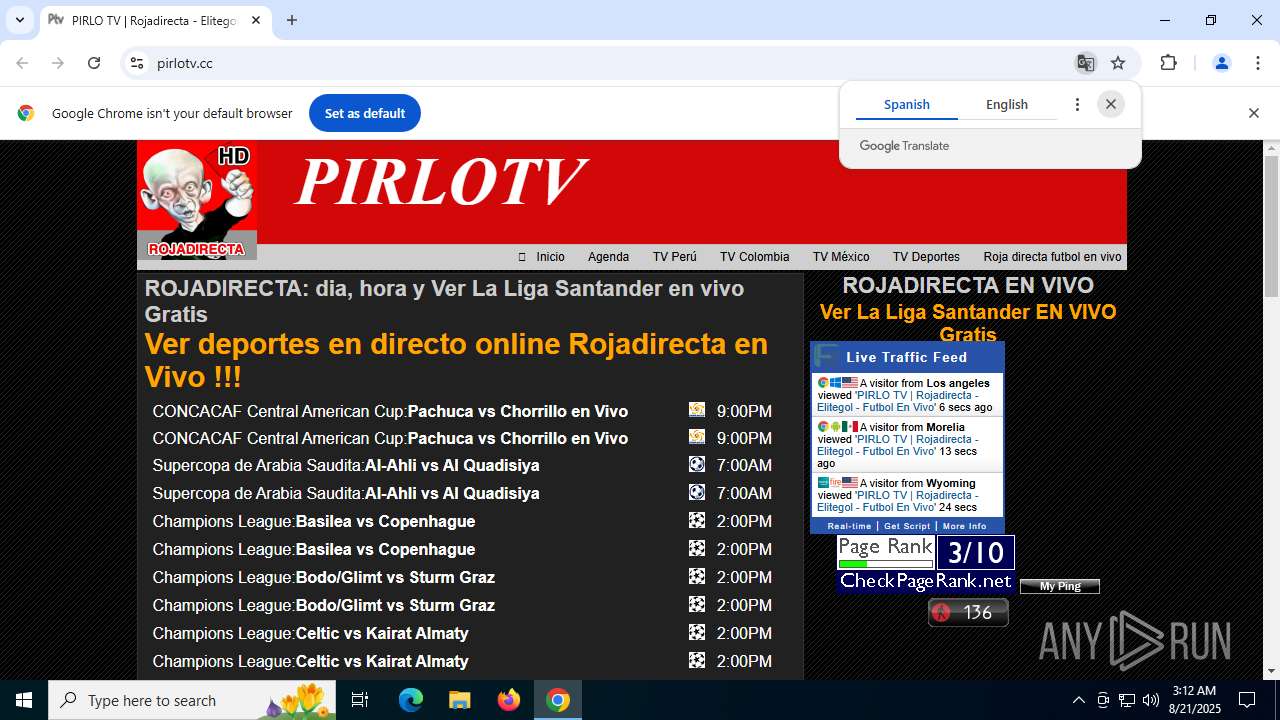Open Task View on taskbar
This screenshot has height=720, width=1280.
pos(360,700)
